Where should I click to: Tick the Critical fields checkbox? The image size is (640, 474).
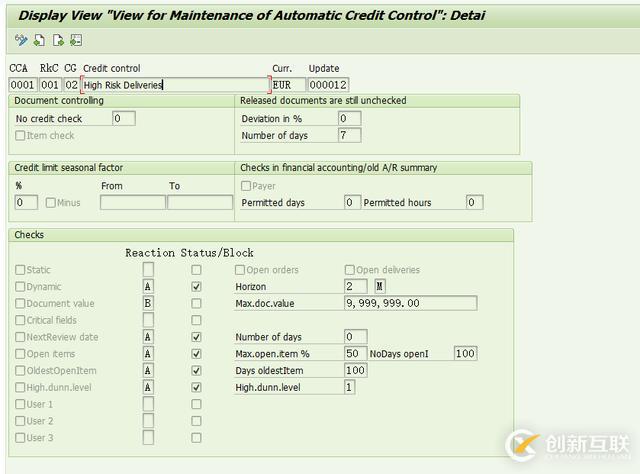point(20,320)
